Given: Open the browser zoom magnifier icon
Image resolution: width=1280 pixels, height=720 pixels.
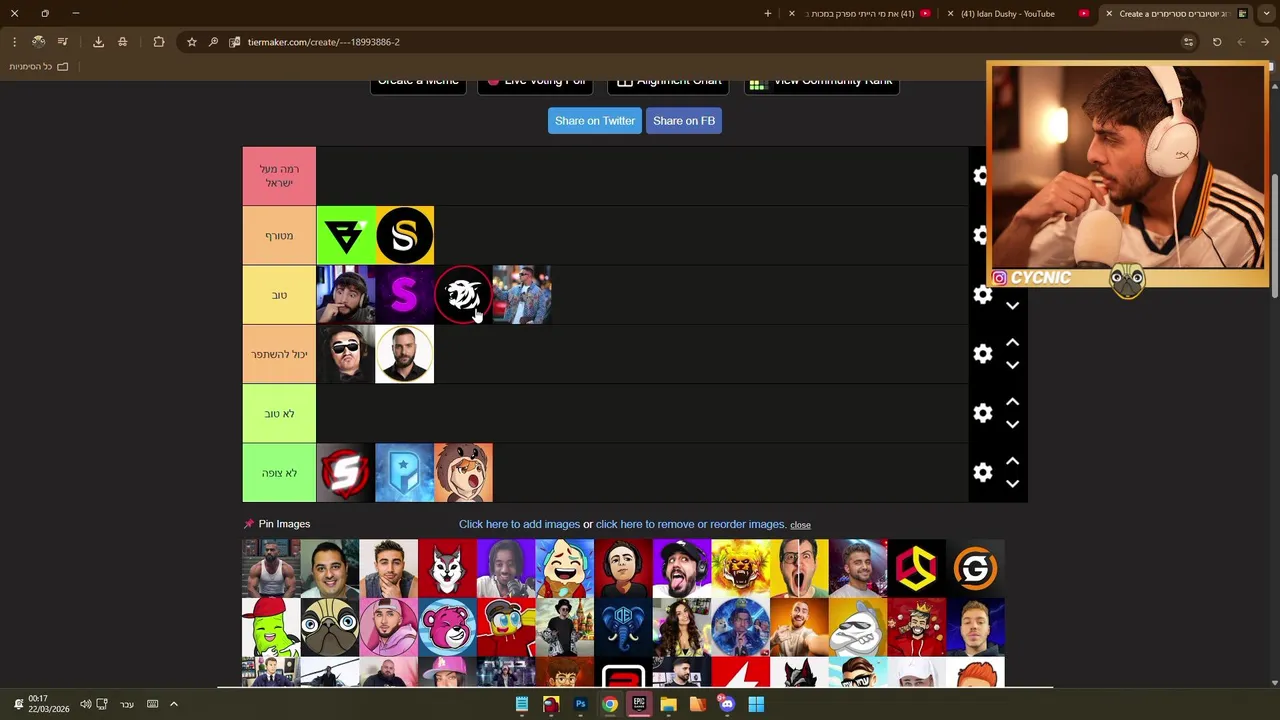Looking at the screenshot, I should click(x=213, y=42).
